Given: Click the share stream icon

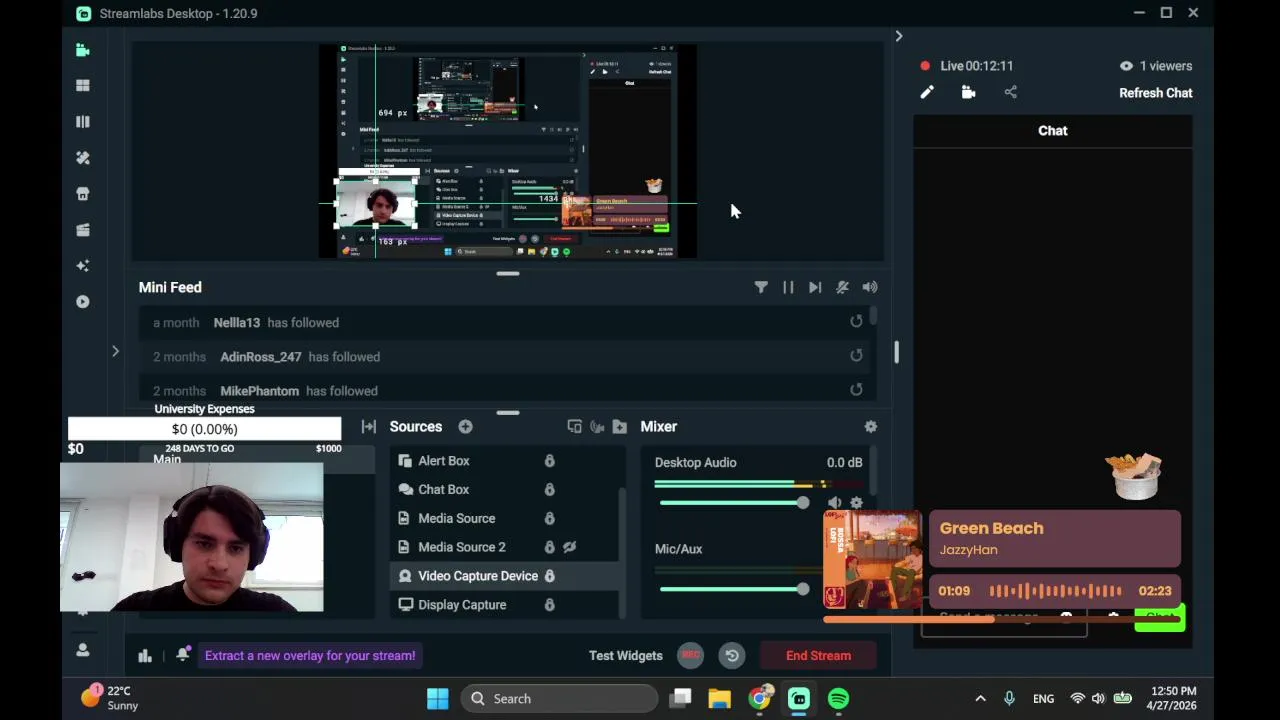Looking at the screenshot, I should 1010,92.
